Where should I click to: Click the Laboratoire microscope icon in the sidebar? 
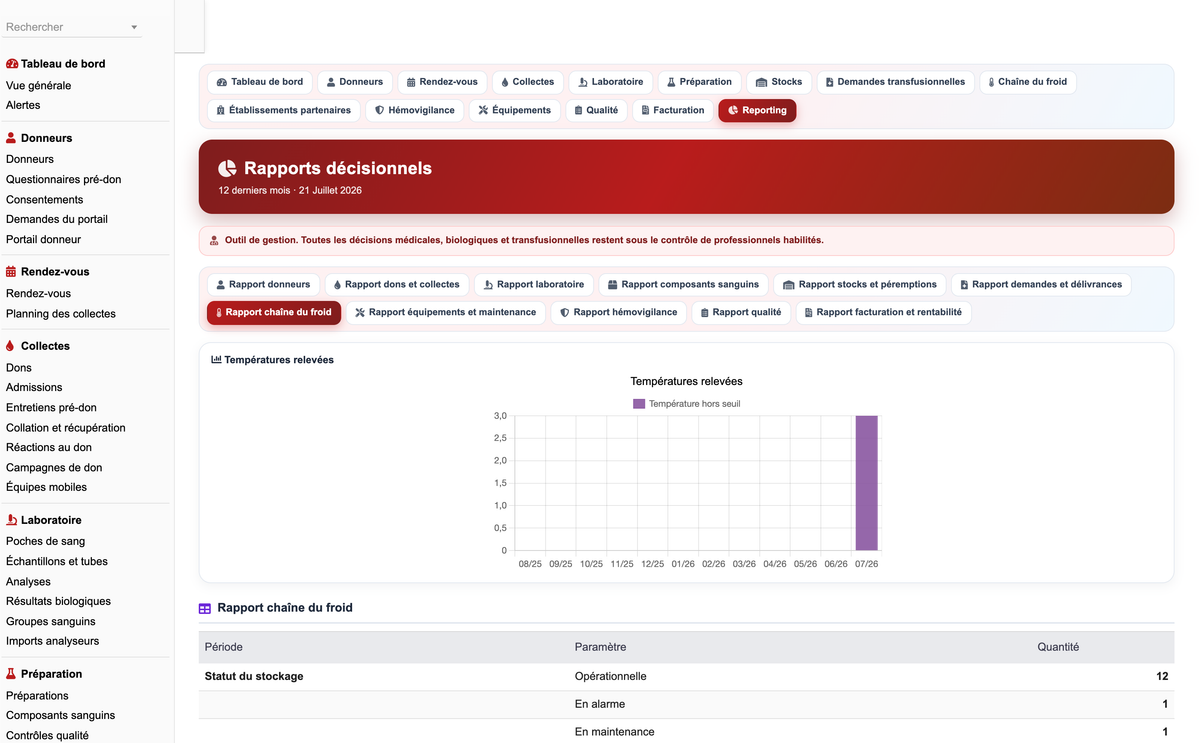point(11,520)
